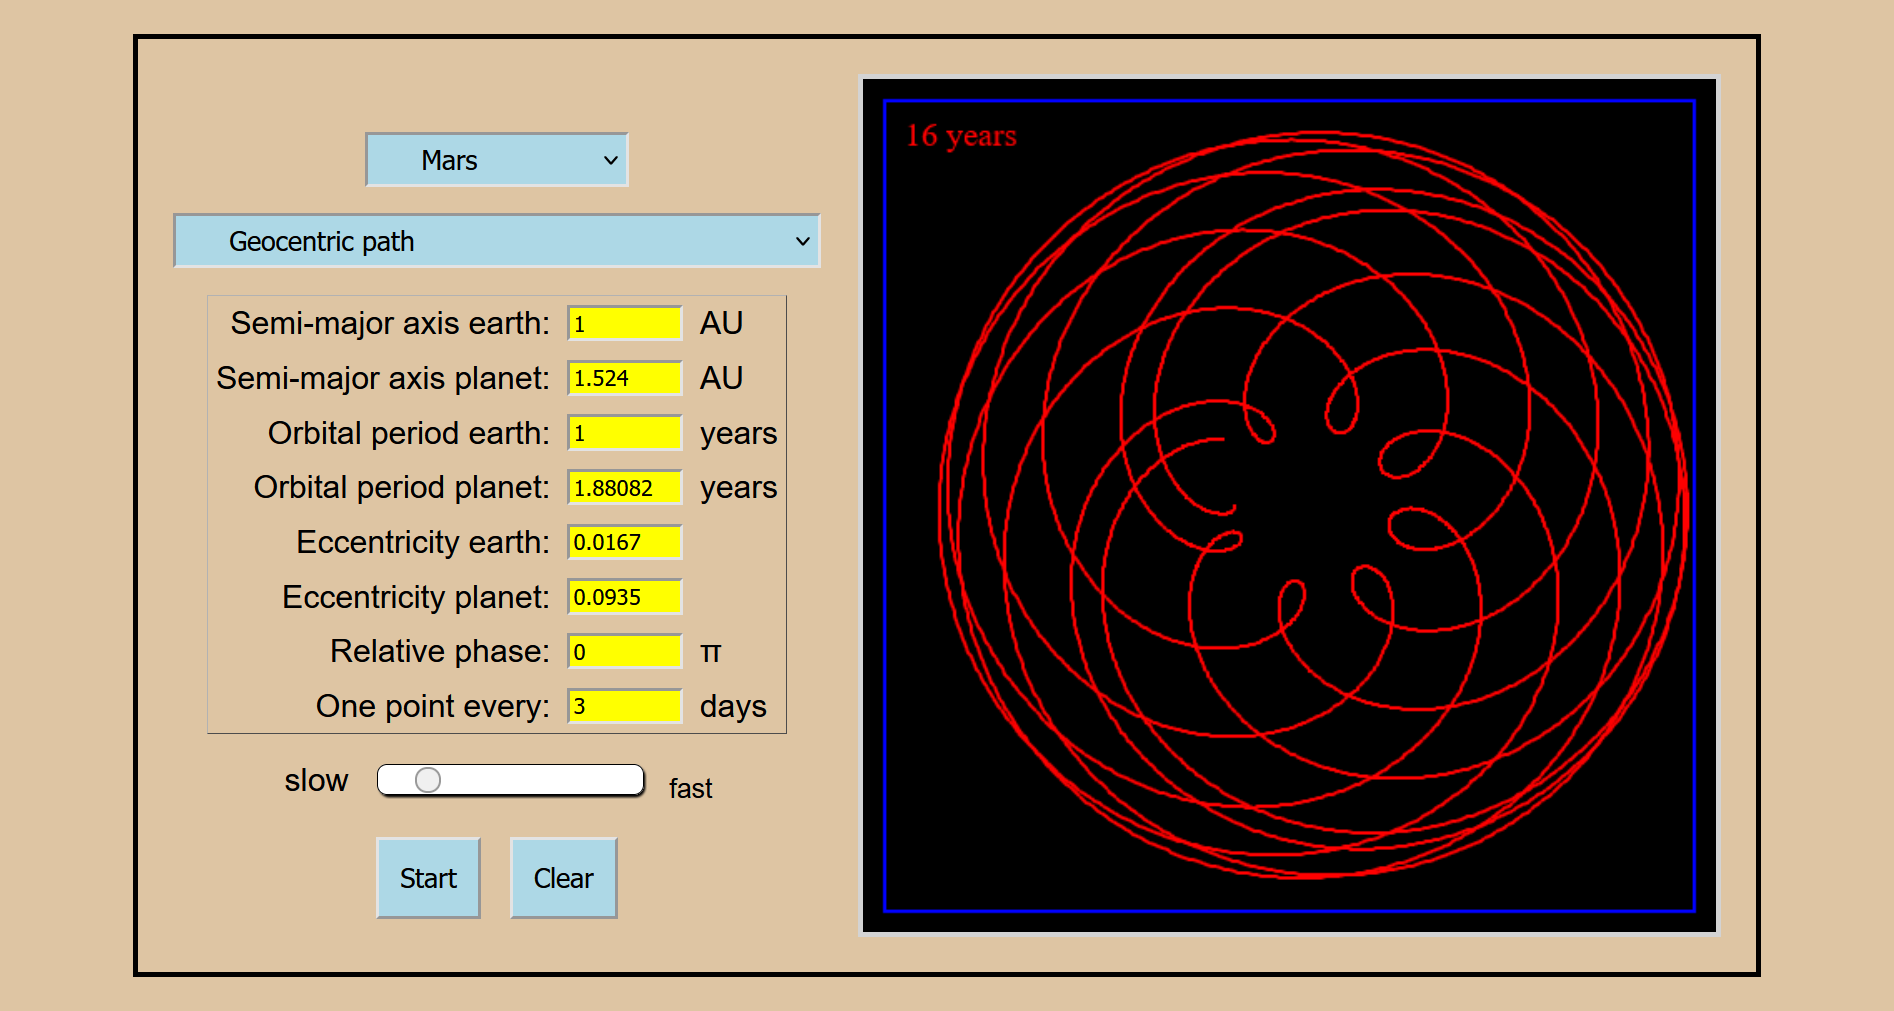Click the center of the orbit plot
Image resolution: width=1894 pixels, height=1011 pixels.
click(x=1289, y=506)
